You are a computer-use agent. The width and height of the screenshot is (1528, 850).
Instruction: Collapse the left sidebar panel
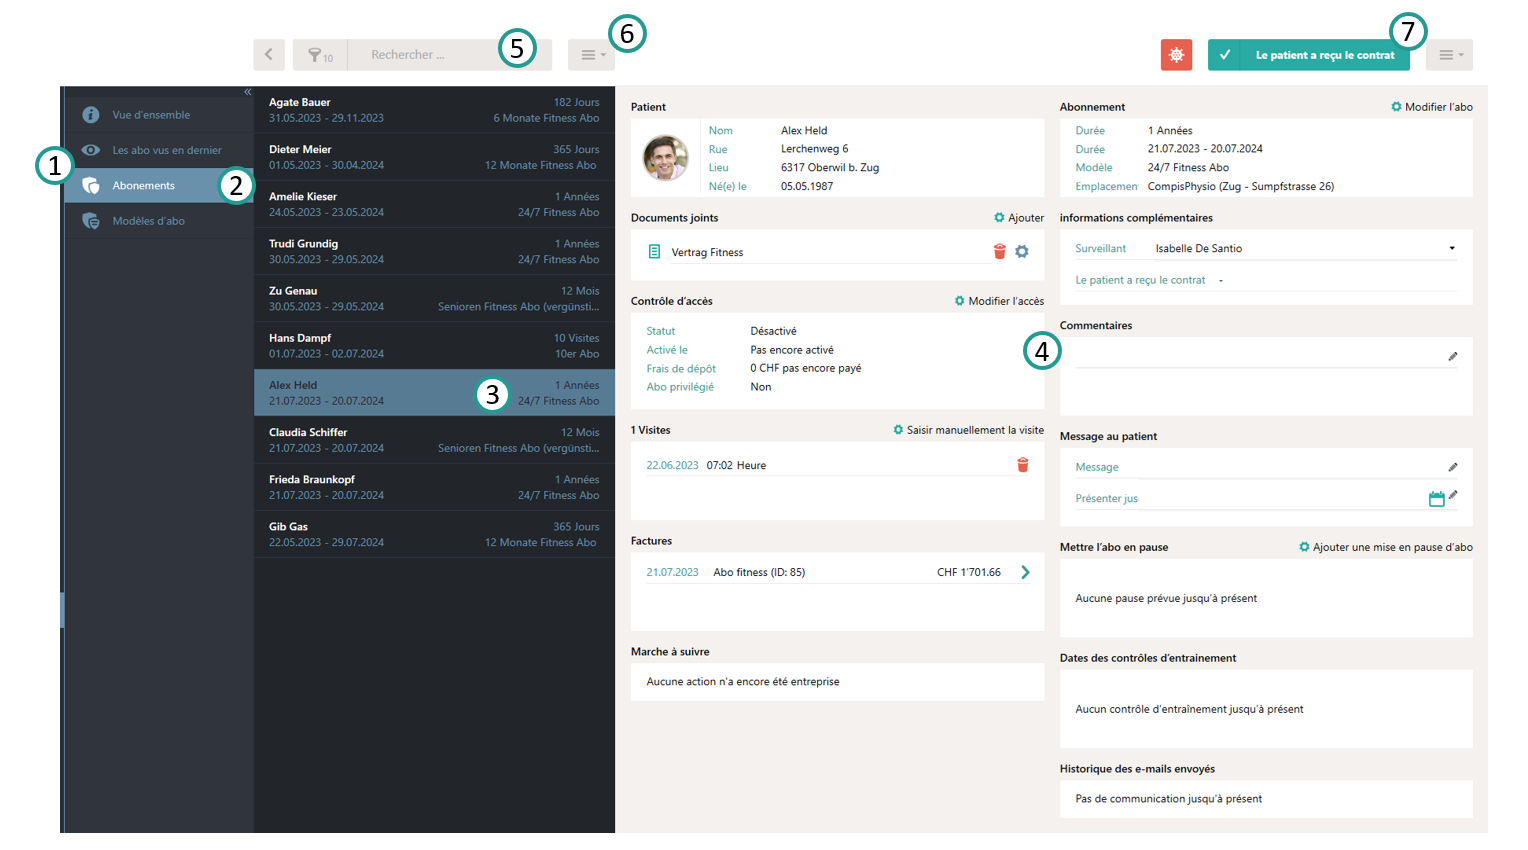coord(247,92)
